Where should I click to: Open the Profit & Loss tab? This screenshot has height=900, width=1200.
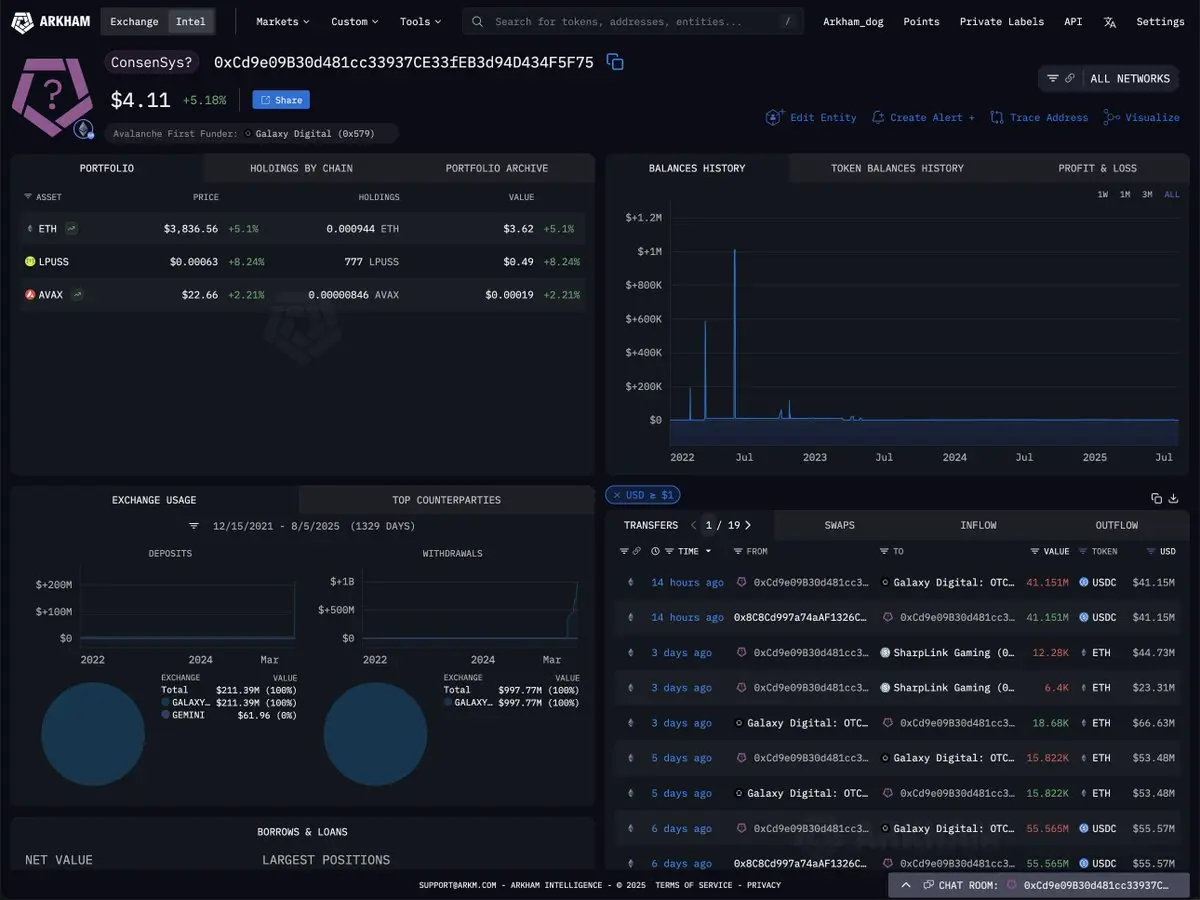click(x=1097, y=168)
